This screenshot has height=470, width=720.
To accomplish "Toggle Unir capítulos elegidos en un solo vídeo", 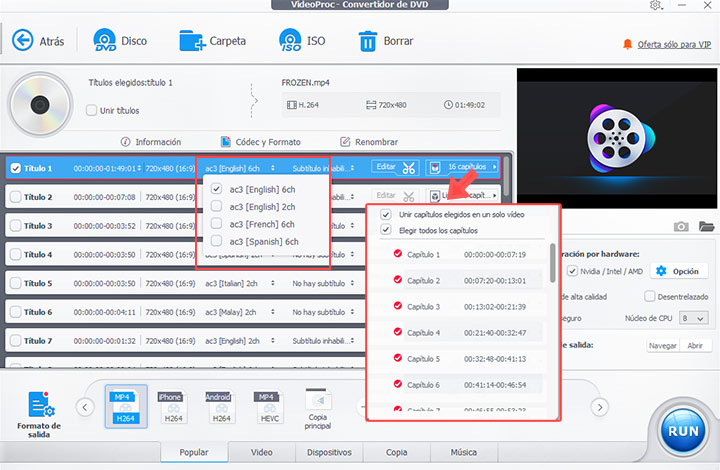I will (386, 214).
